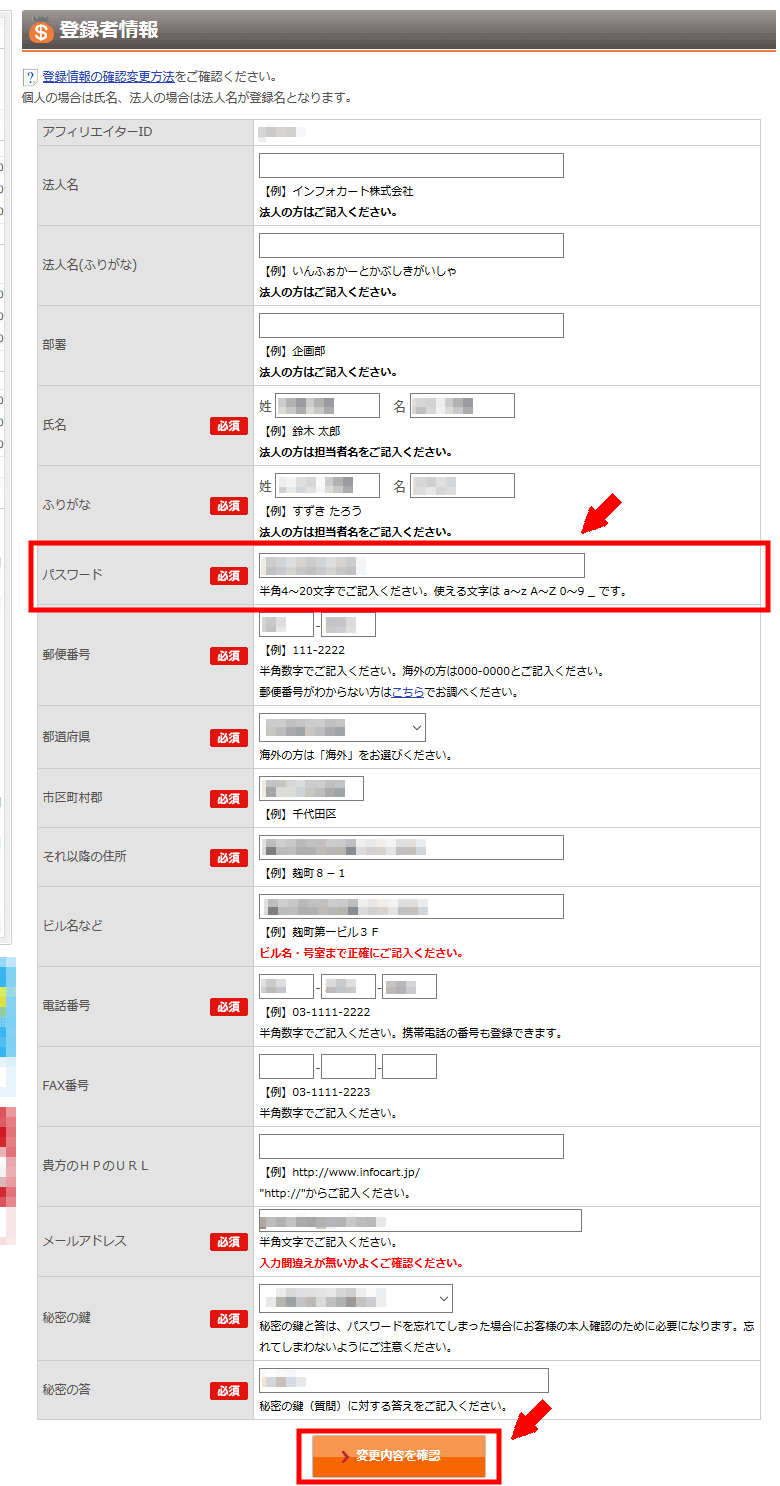Click the 海外の方は「海外」をお選びください note
Viewport: 780px width, 1486px height.
tap(356, 755)
